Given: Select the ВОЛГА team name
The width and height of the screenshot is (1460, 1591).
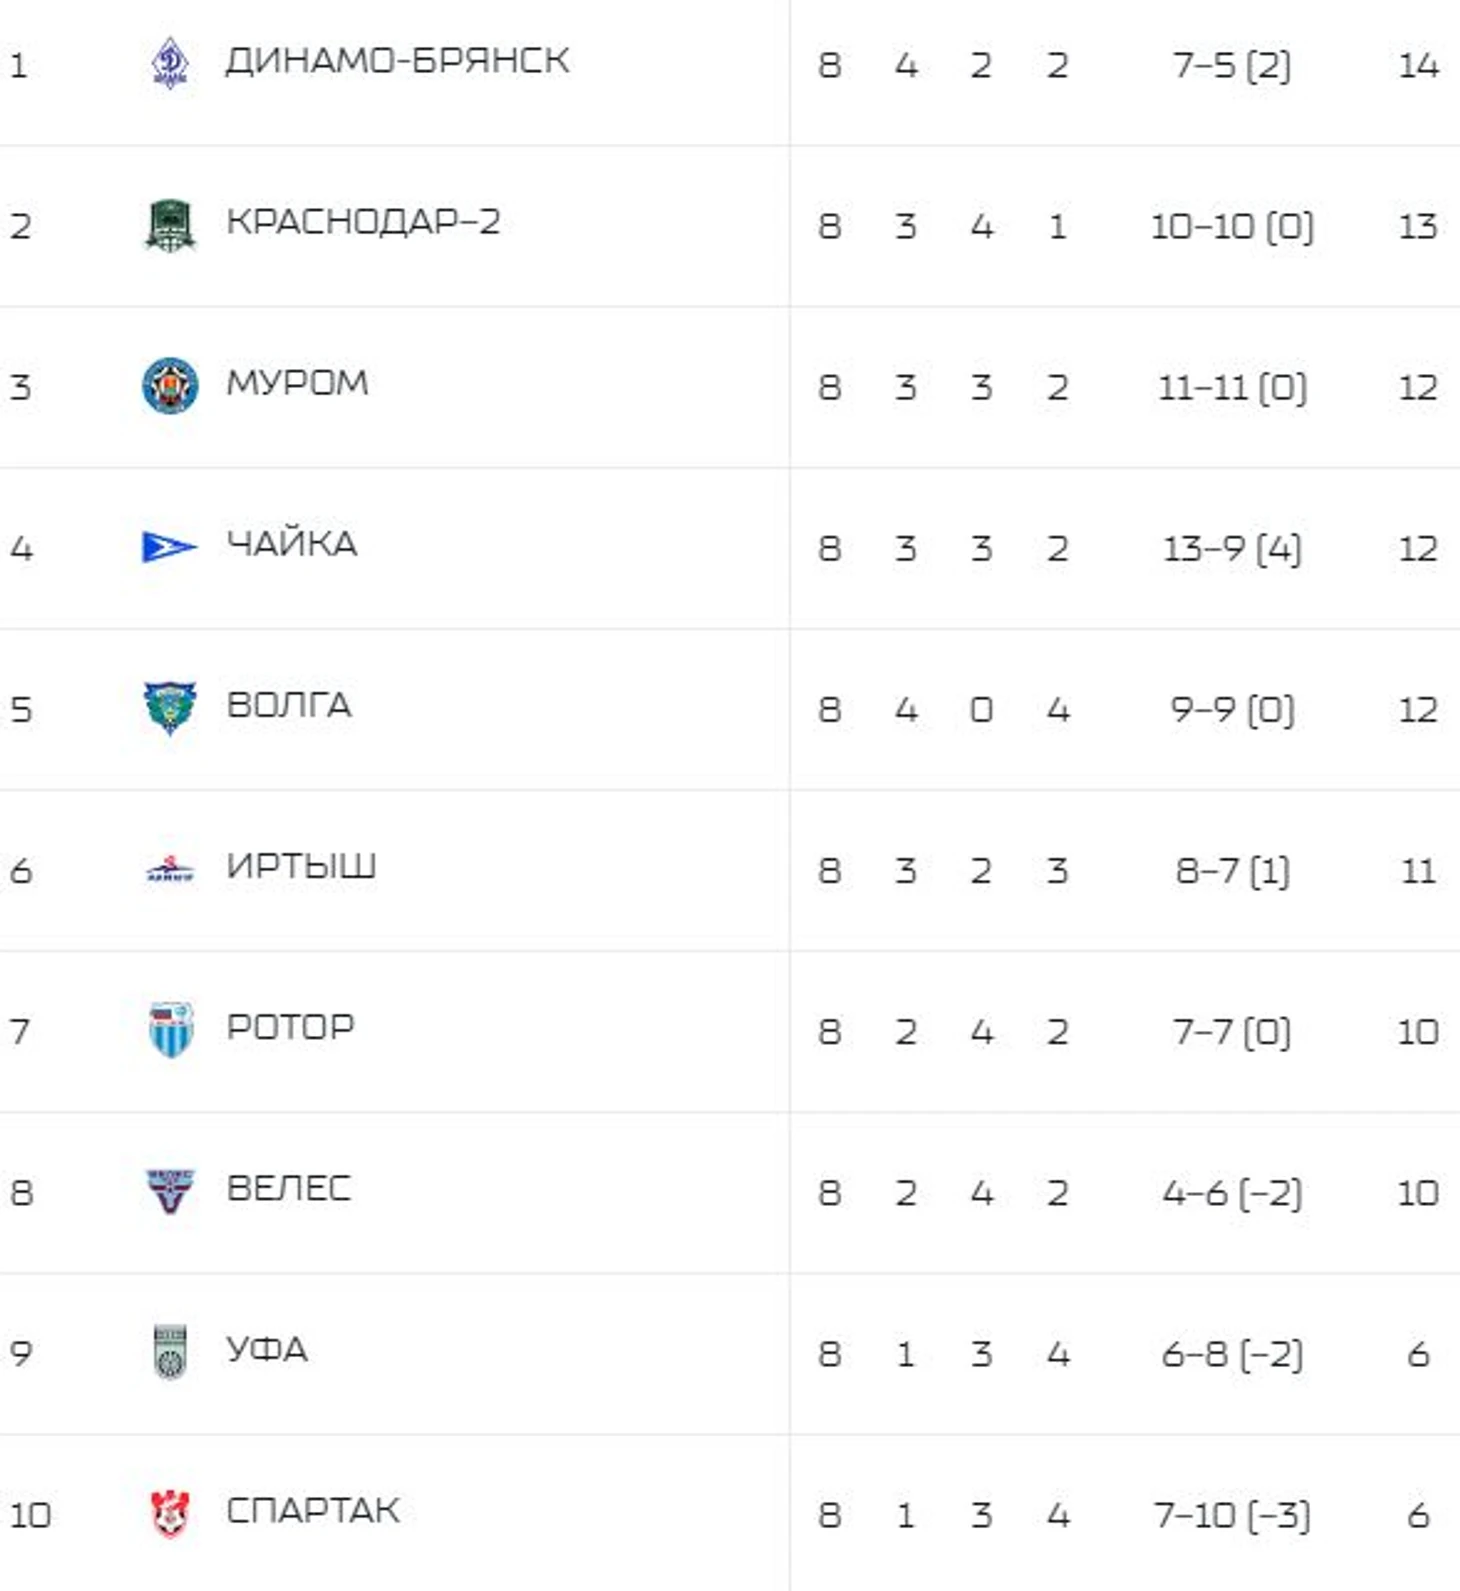Looking at the screenshot, I should pos(289,705).
